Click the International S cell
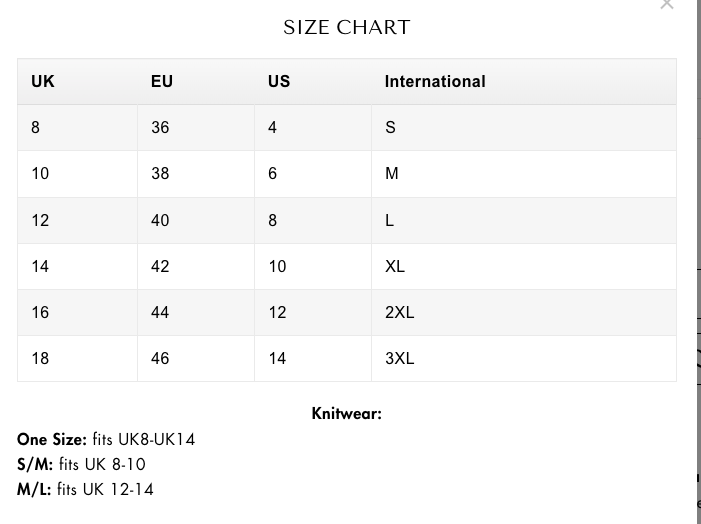This screenshot has height=524, width=701. point(390,128)
